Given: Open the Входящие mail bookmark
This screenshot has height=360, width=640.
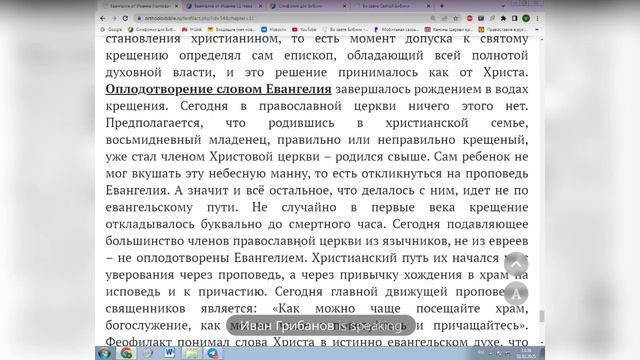Looking at the screenshot, I should 231,29.
